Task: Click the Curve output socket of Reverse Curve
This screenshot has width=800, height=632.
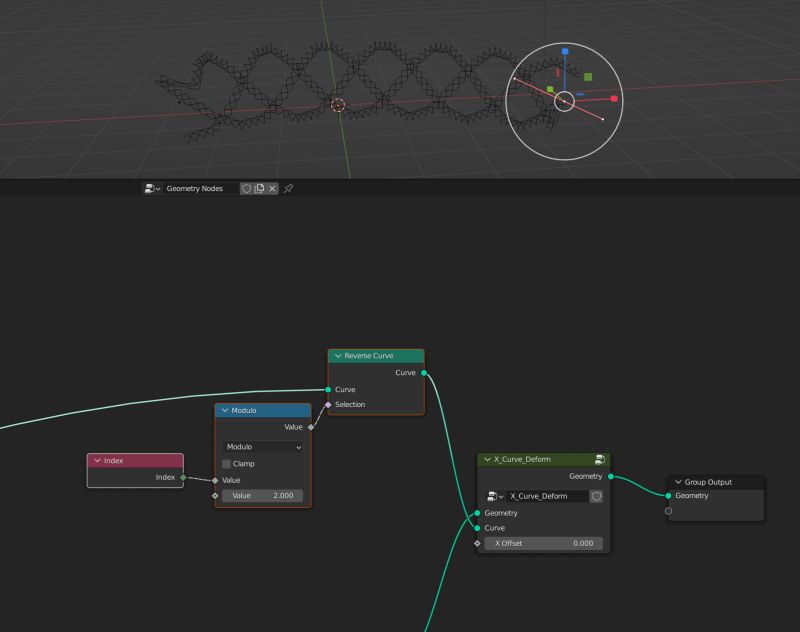Action: coord(424,371)
